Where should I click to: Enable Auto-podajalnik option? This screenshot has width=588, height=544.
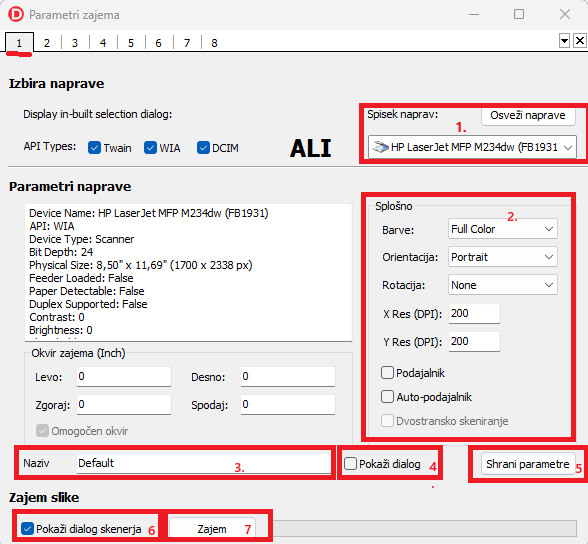(387, 397)
